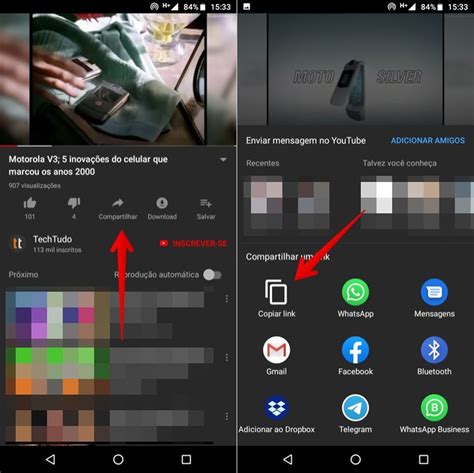Tap the "907 visualizações" view count
The width and height of the screenshot is (474, 473).
coord(35,186)
